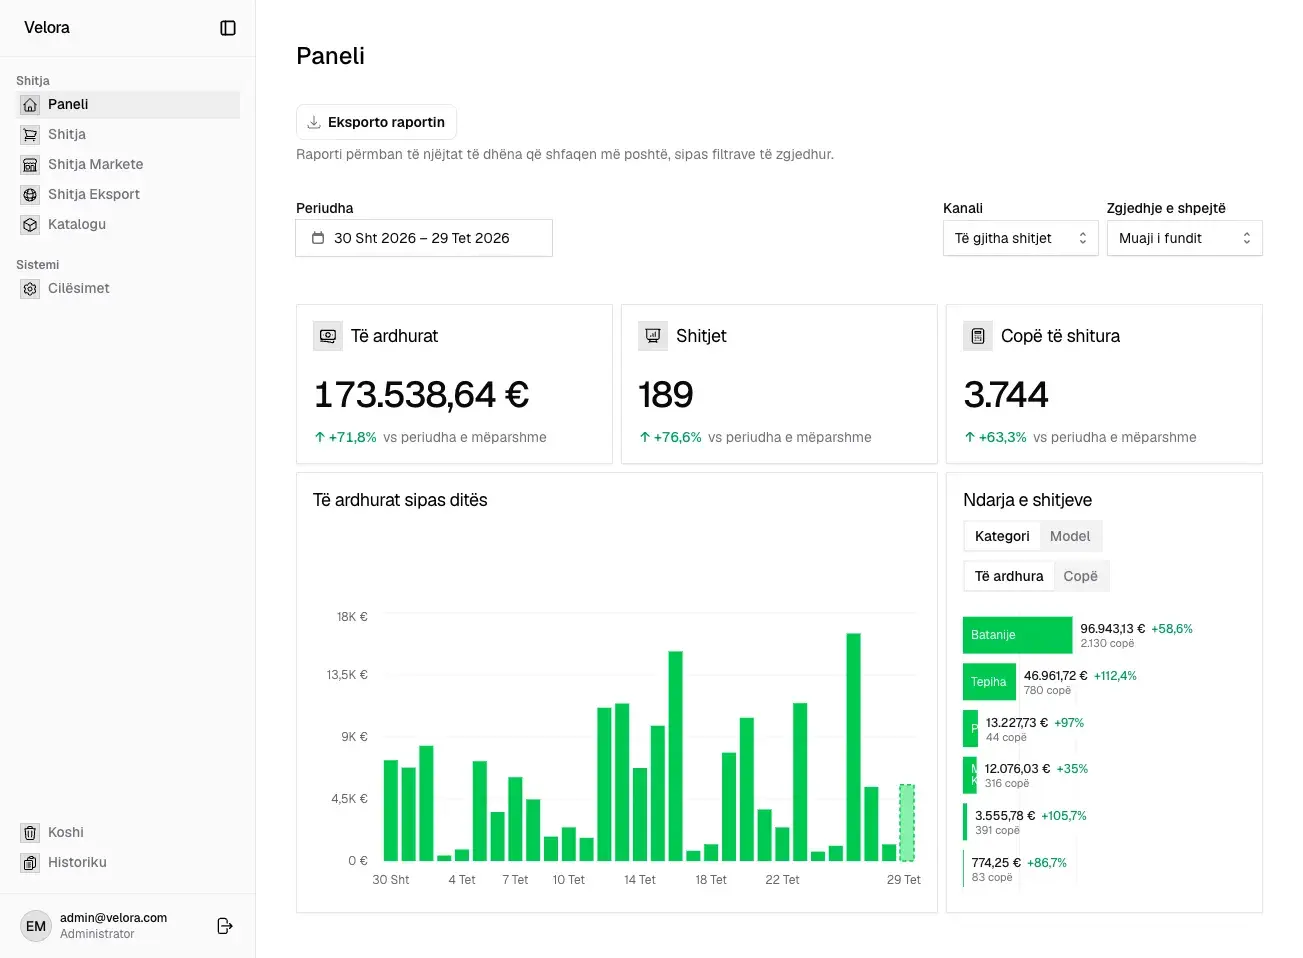Click the 96.943,13 € Batanije amount
The width and height of the screenshot is (1303, 958).
pyautogui.click(x=1112, y=629)
